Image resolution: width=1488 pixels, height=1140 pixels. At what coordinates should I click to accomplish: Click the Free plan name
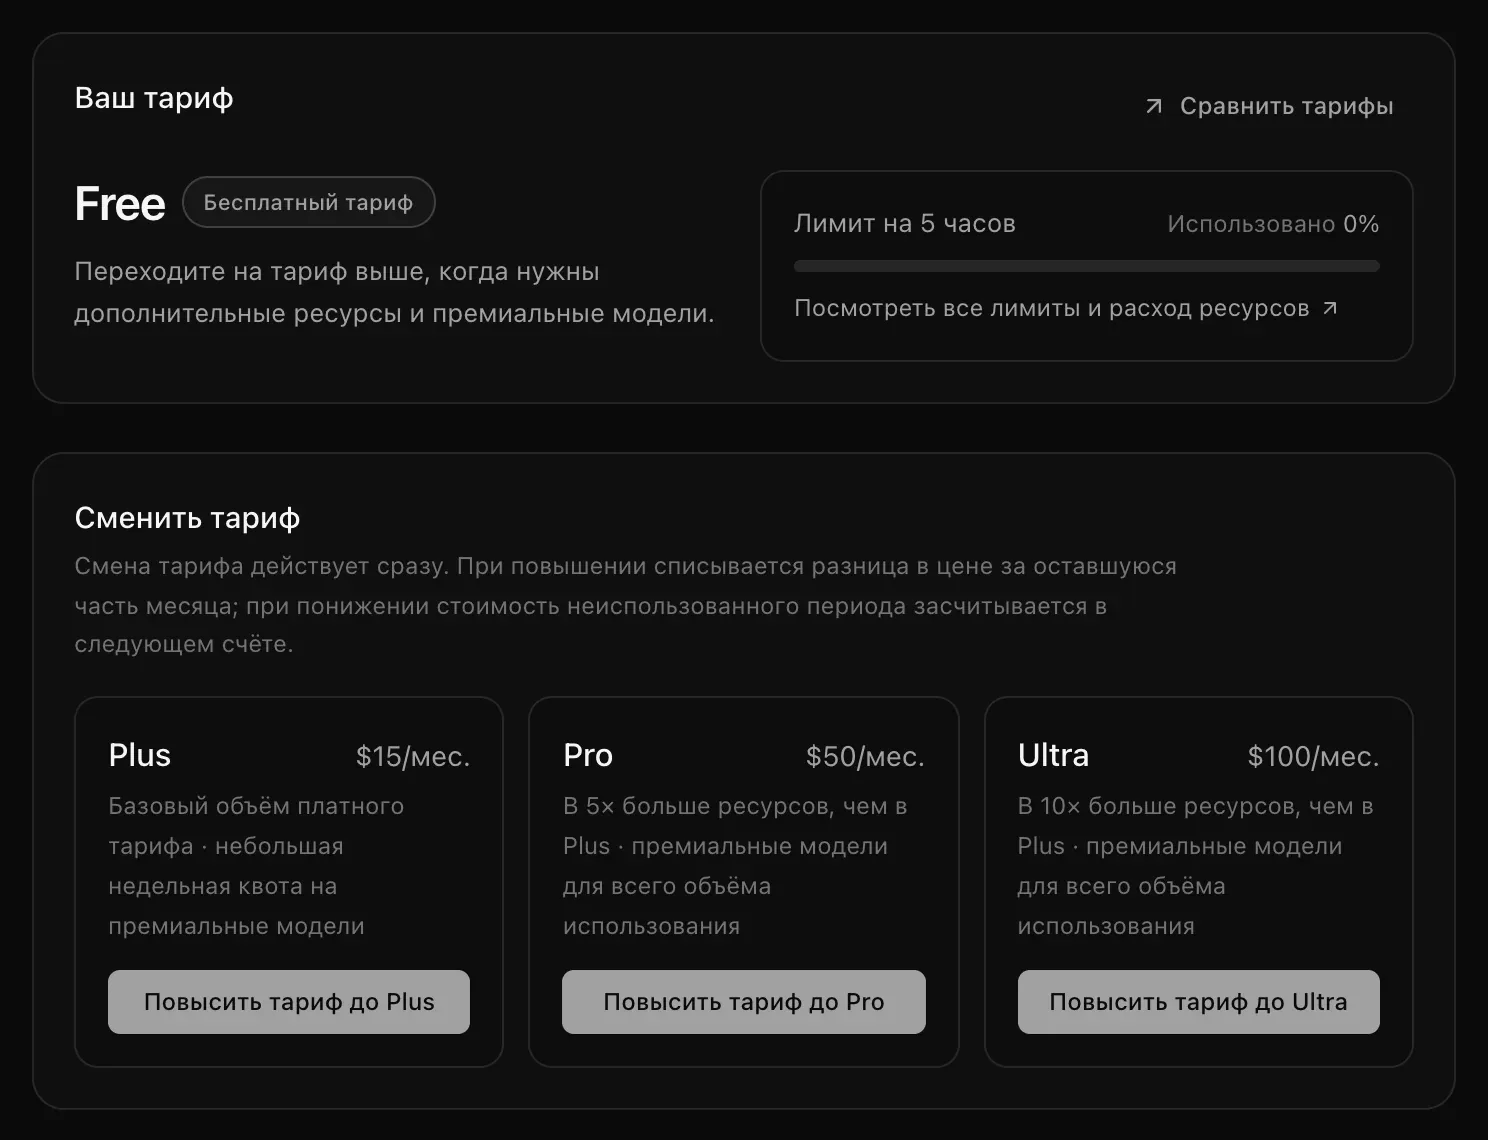120,203
